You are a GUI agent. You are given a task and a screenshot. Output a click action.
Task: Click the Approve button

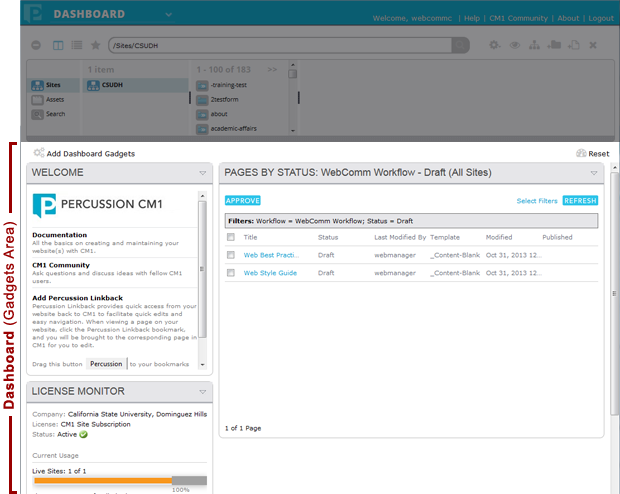pos(243,201)
